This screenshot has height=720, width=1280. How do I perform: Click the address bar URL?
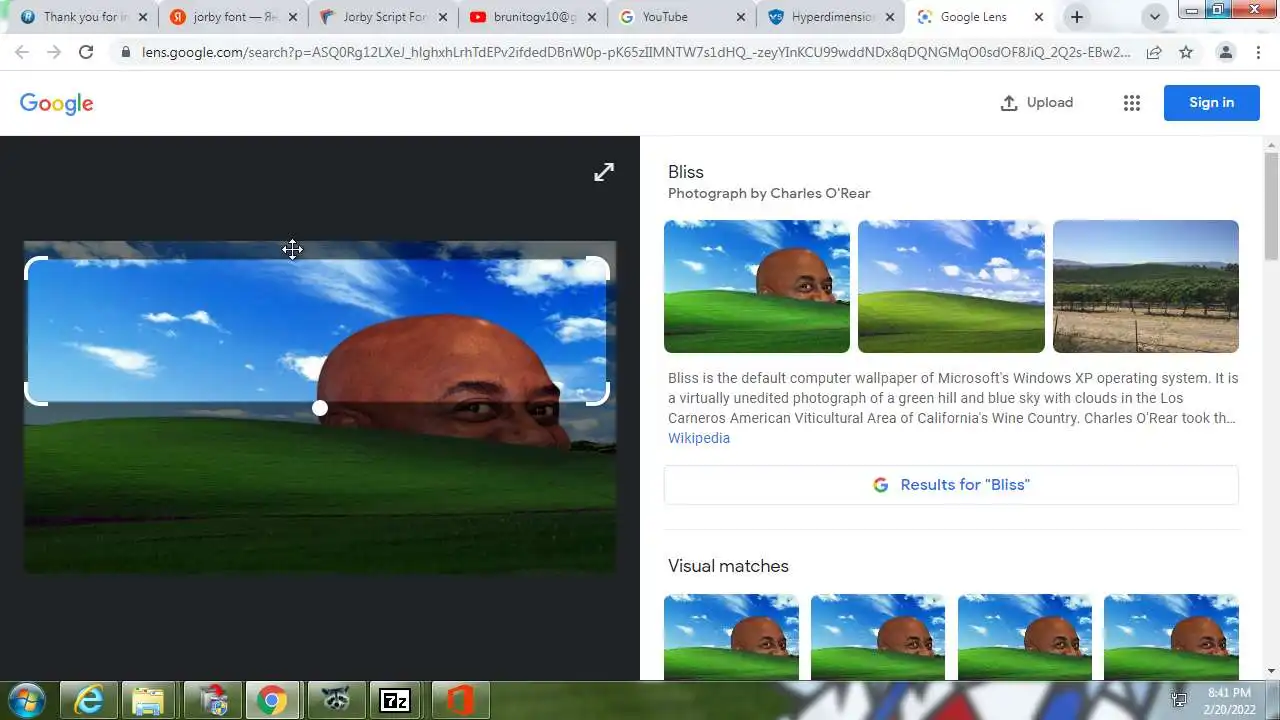click(636, 52)
